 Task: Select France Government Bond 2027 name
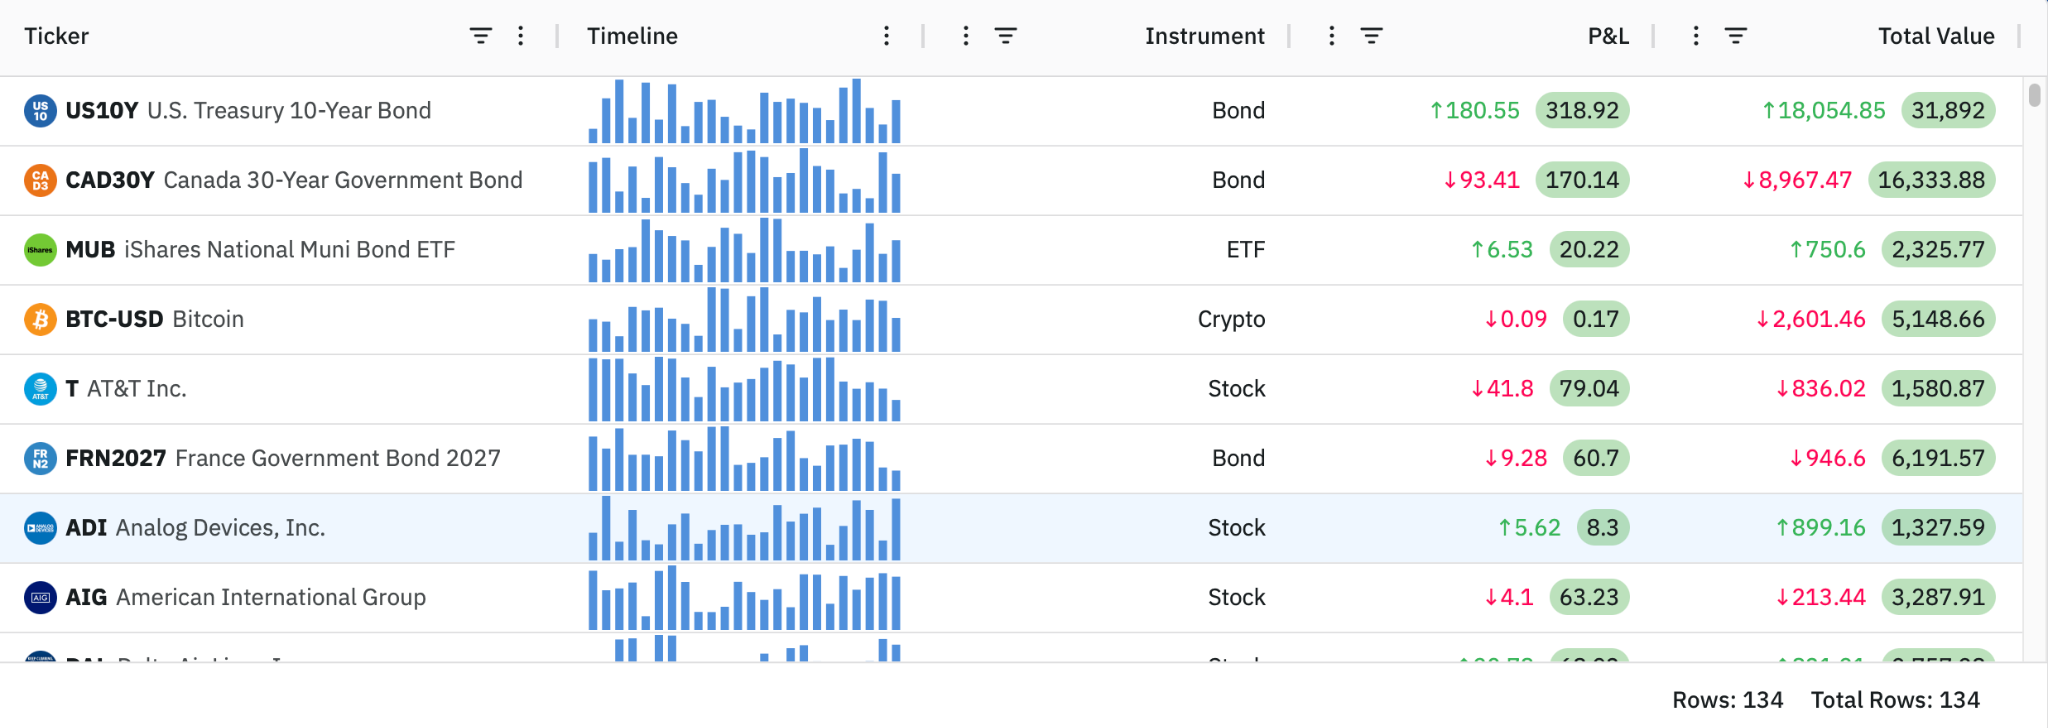(x=338, y=458)
